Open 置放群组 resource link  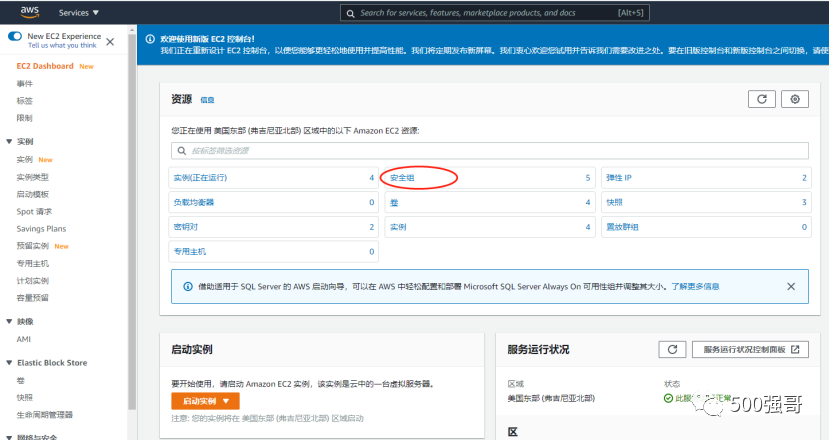tap(622, 227)
